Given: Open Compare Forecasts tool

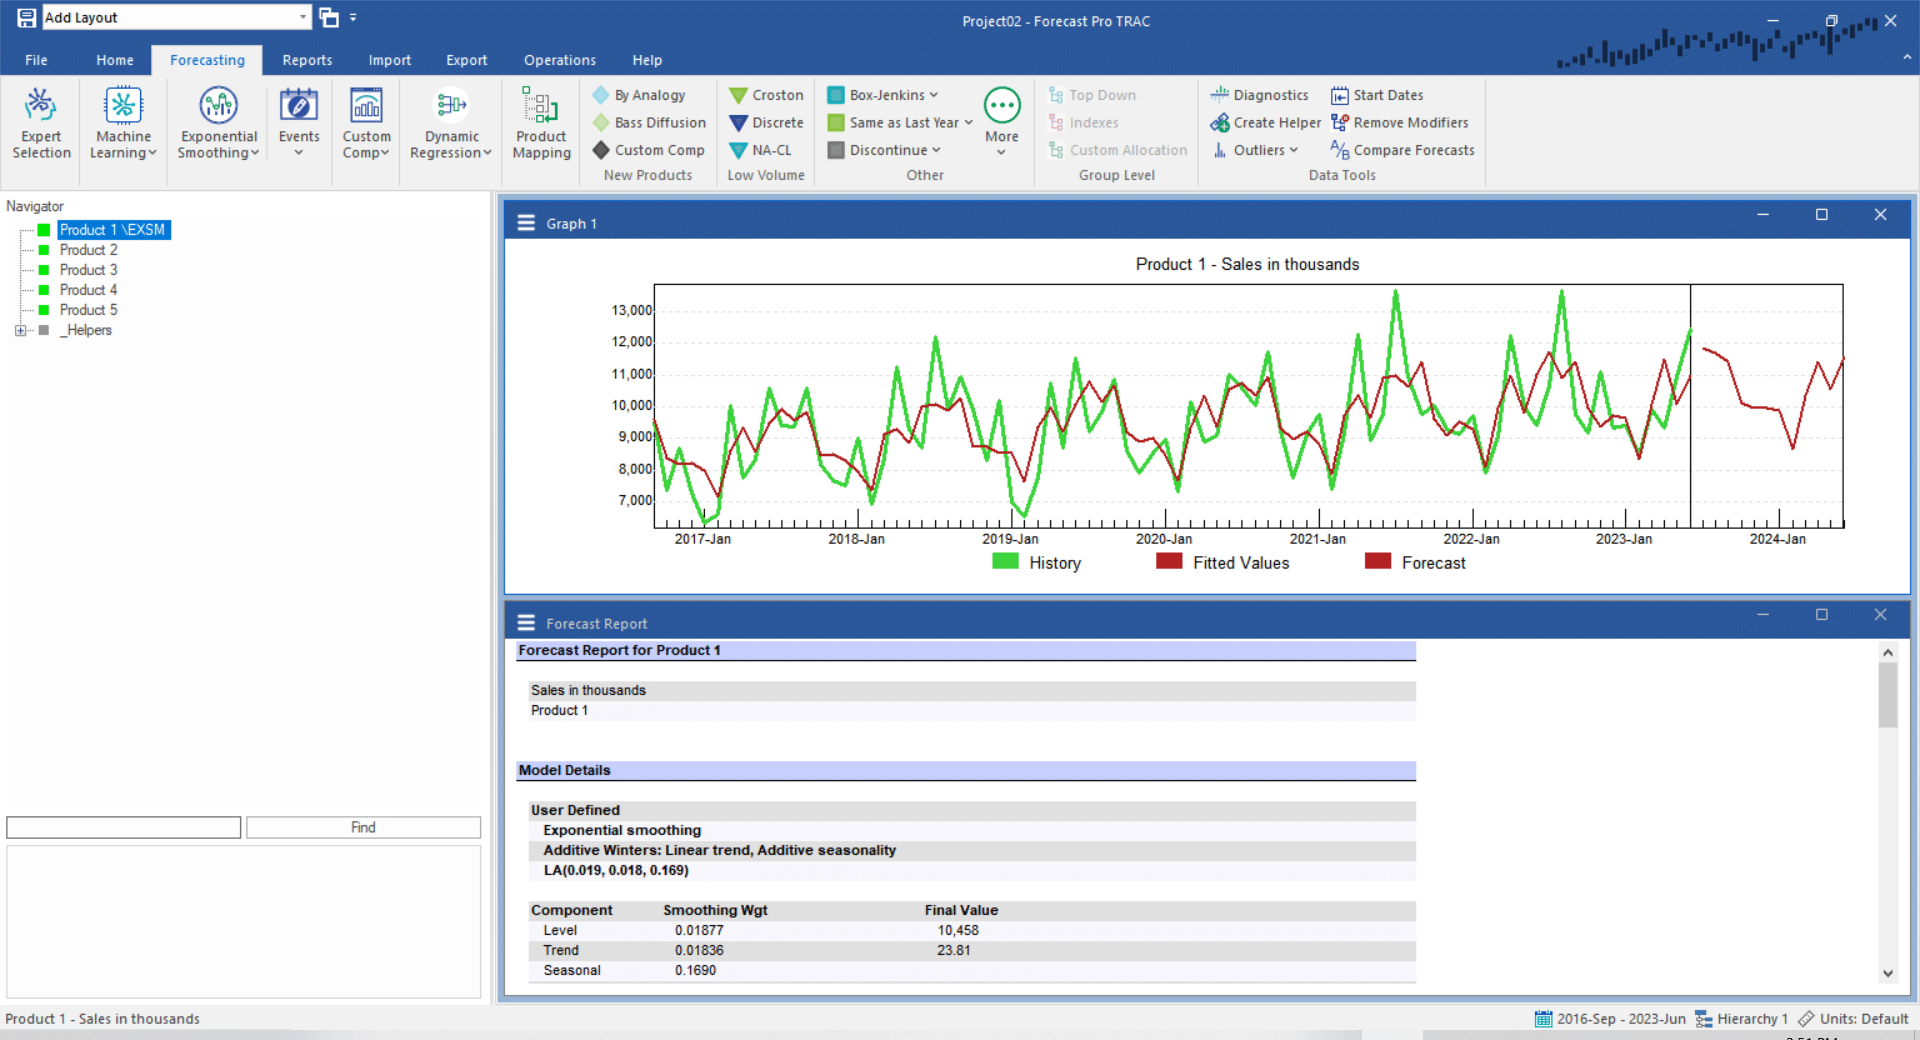Looking at the screenshot, I should point(1402,150).
